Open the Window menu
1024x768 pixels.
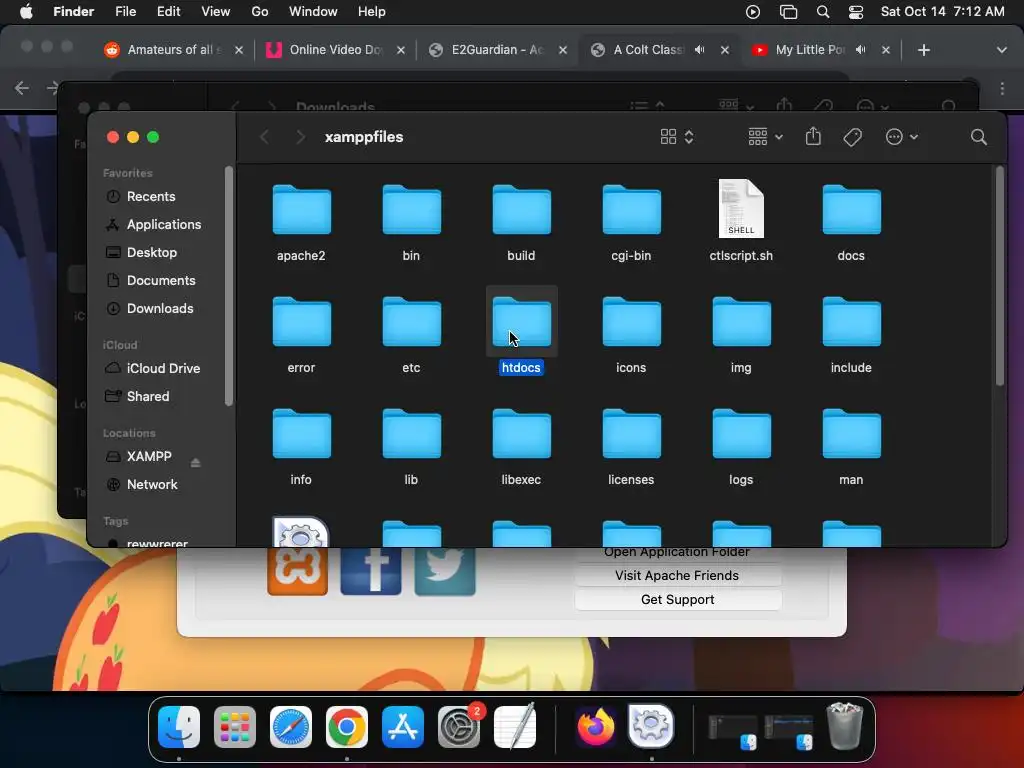pyautogui.click(x=313, y=12)
